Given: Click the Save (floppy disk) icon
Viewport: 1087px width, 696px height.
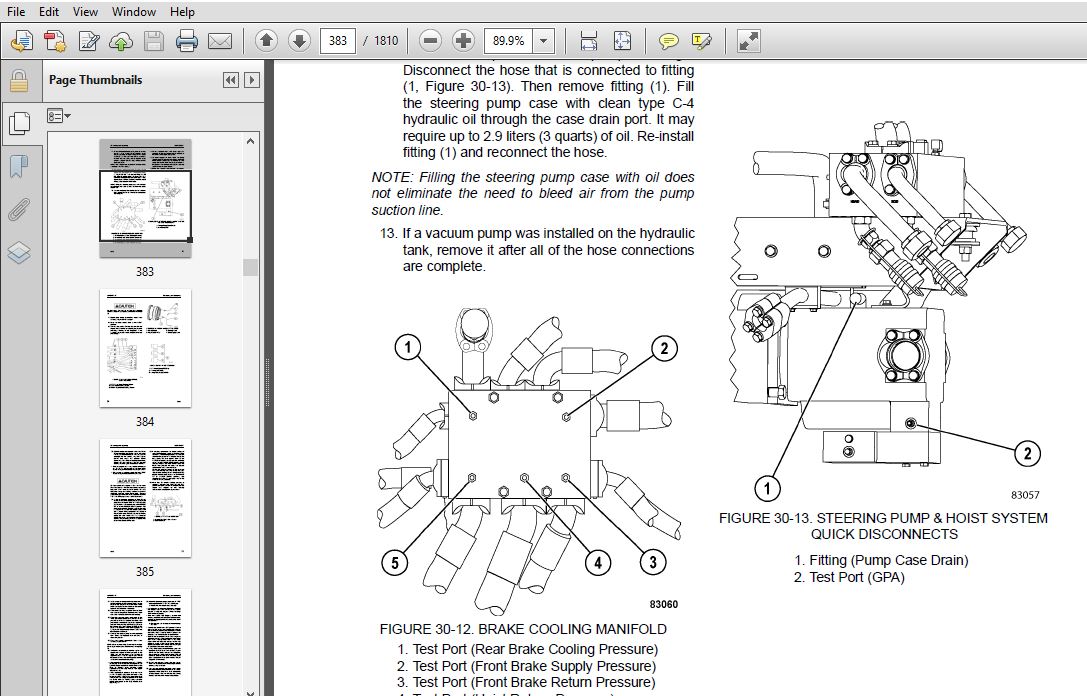Looking at the screenshot, I should point(154,41).
